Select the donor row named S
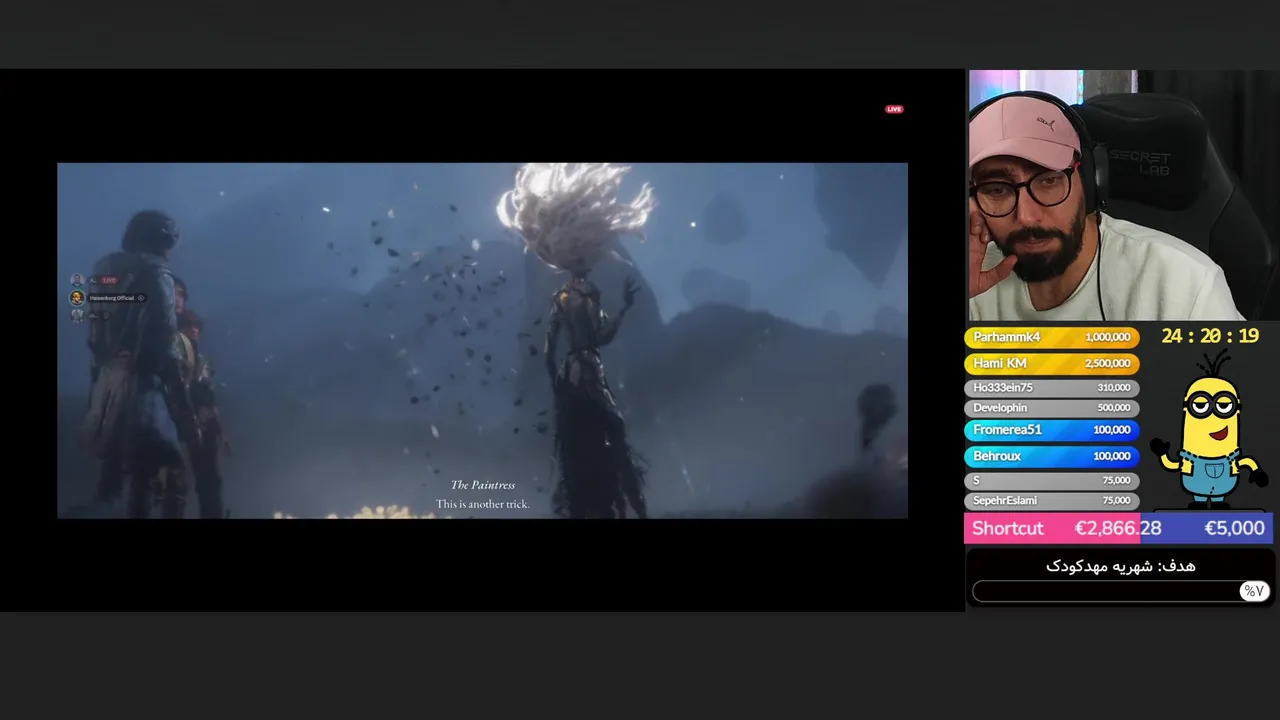This screenshot has height=720, width=1280. point(1051,481)
